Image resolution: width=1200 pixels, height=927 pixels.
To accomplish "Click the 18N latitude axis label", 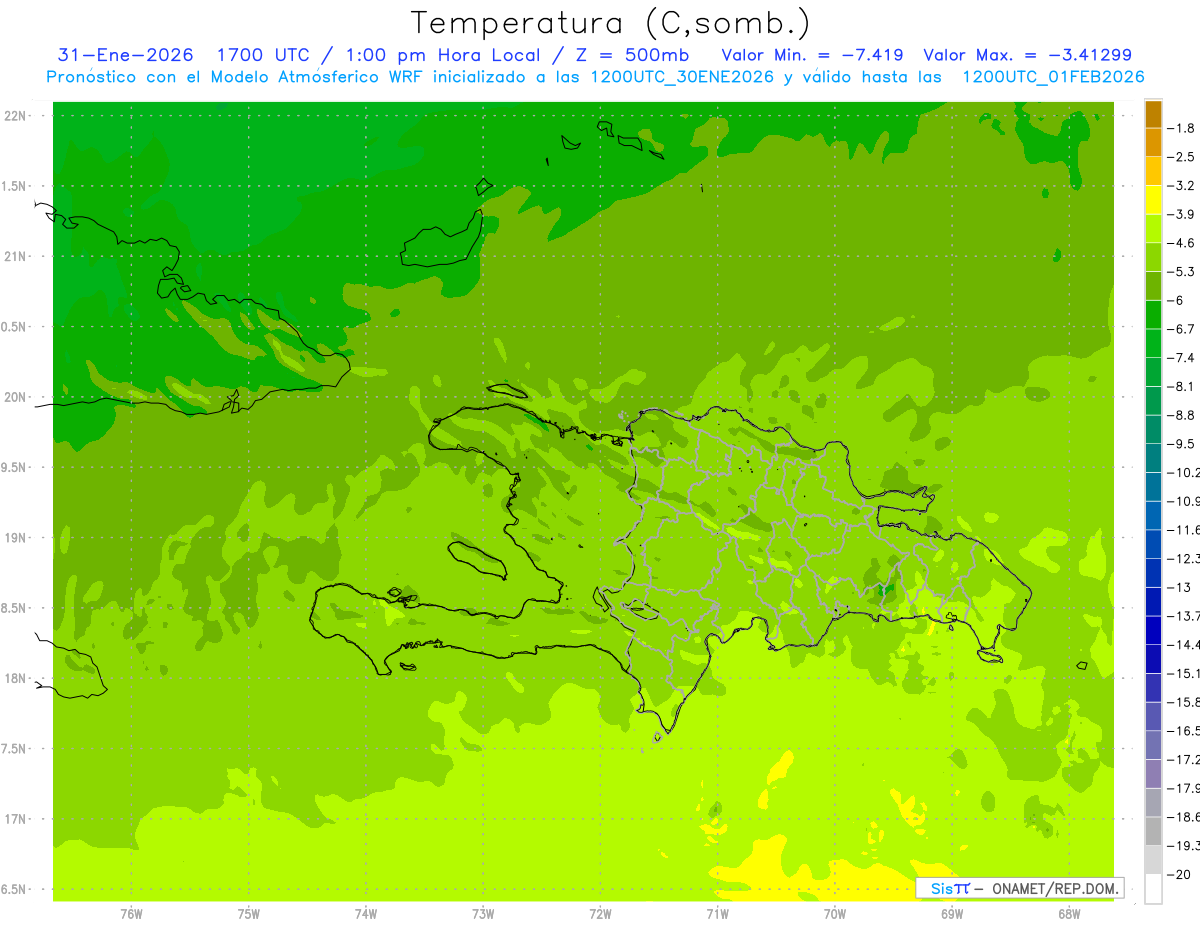I will tap(15, 678).
